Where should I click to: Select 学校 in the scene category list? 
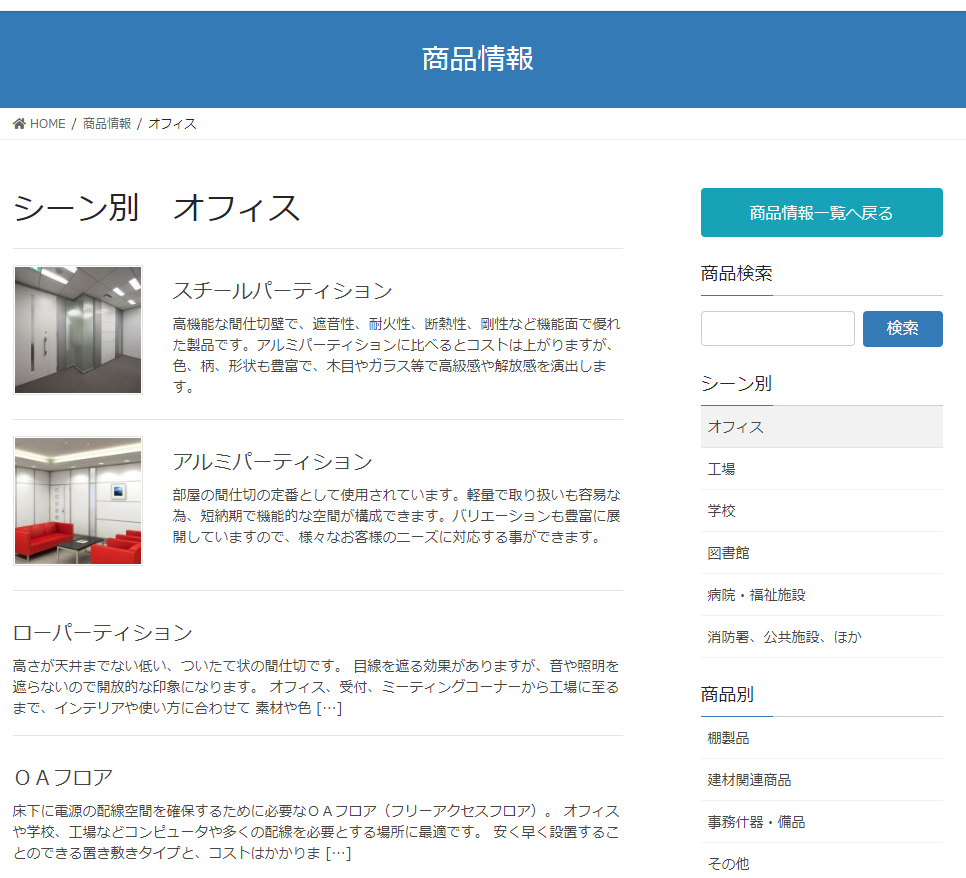(x=722, y=511)
